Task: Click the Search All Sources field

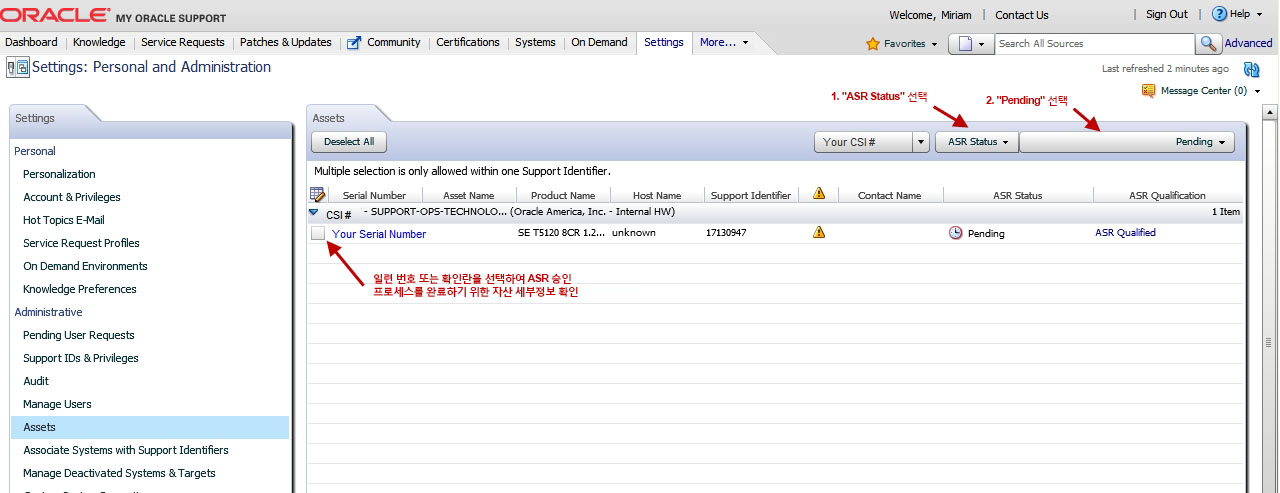Action: 1094,44
